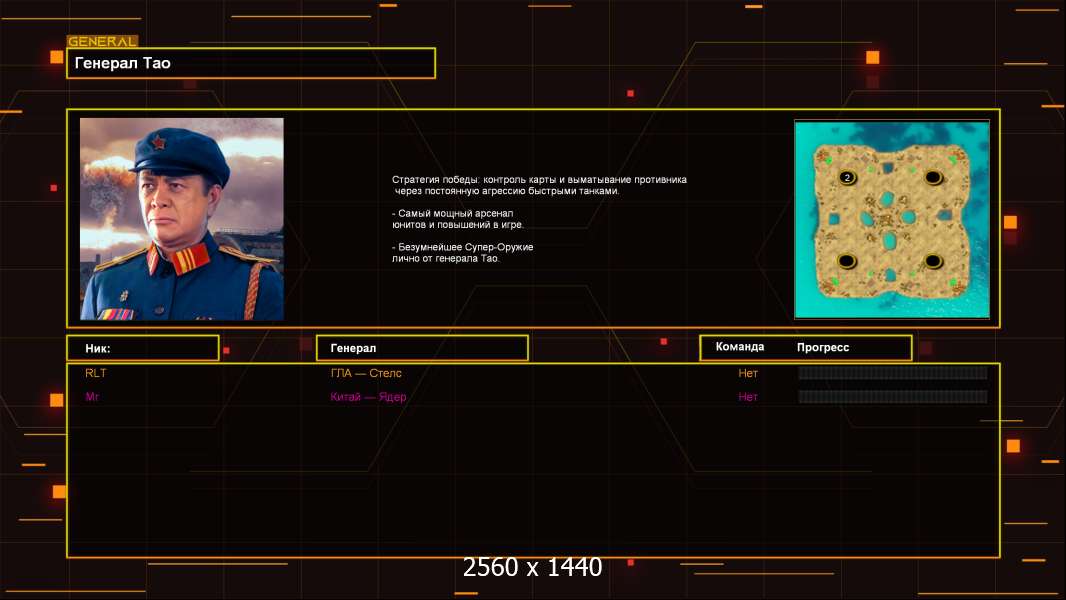The height and width of the screenshot is (600, 1066).
Task: Click the desert island map preview
Action: tap(892, 219)
